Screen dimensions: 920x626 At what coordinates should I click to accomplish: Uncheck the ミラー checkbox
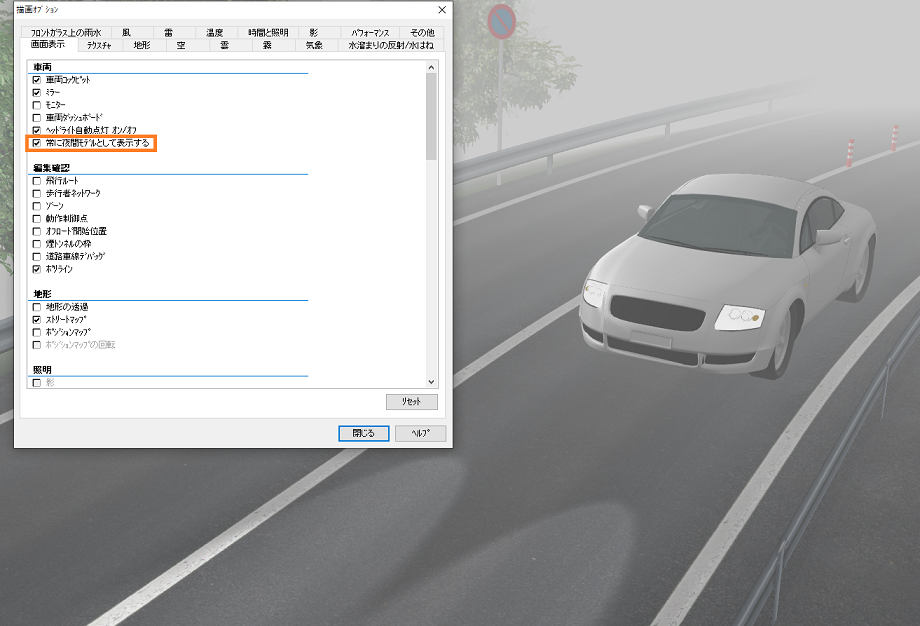coord(36,93)
